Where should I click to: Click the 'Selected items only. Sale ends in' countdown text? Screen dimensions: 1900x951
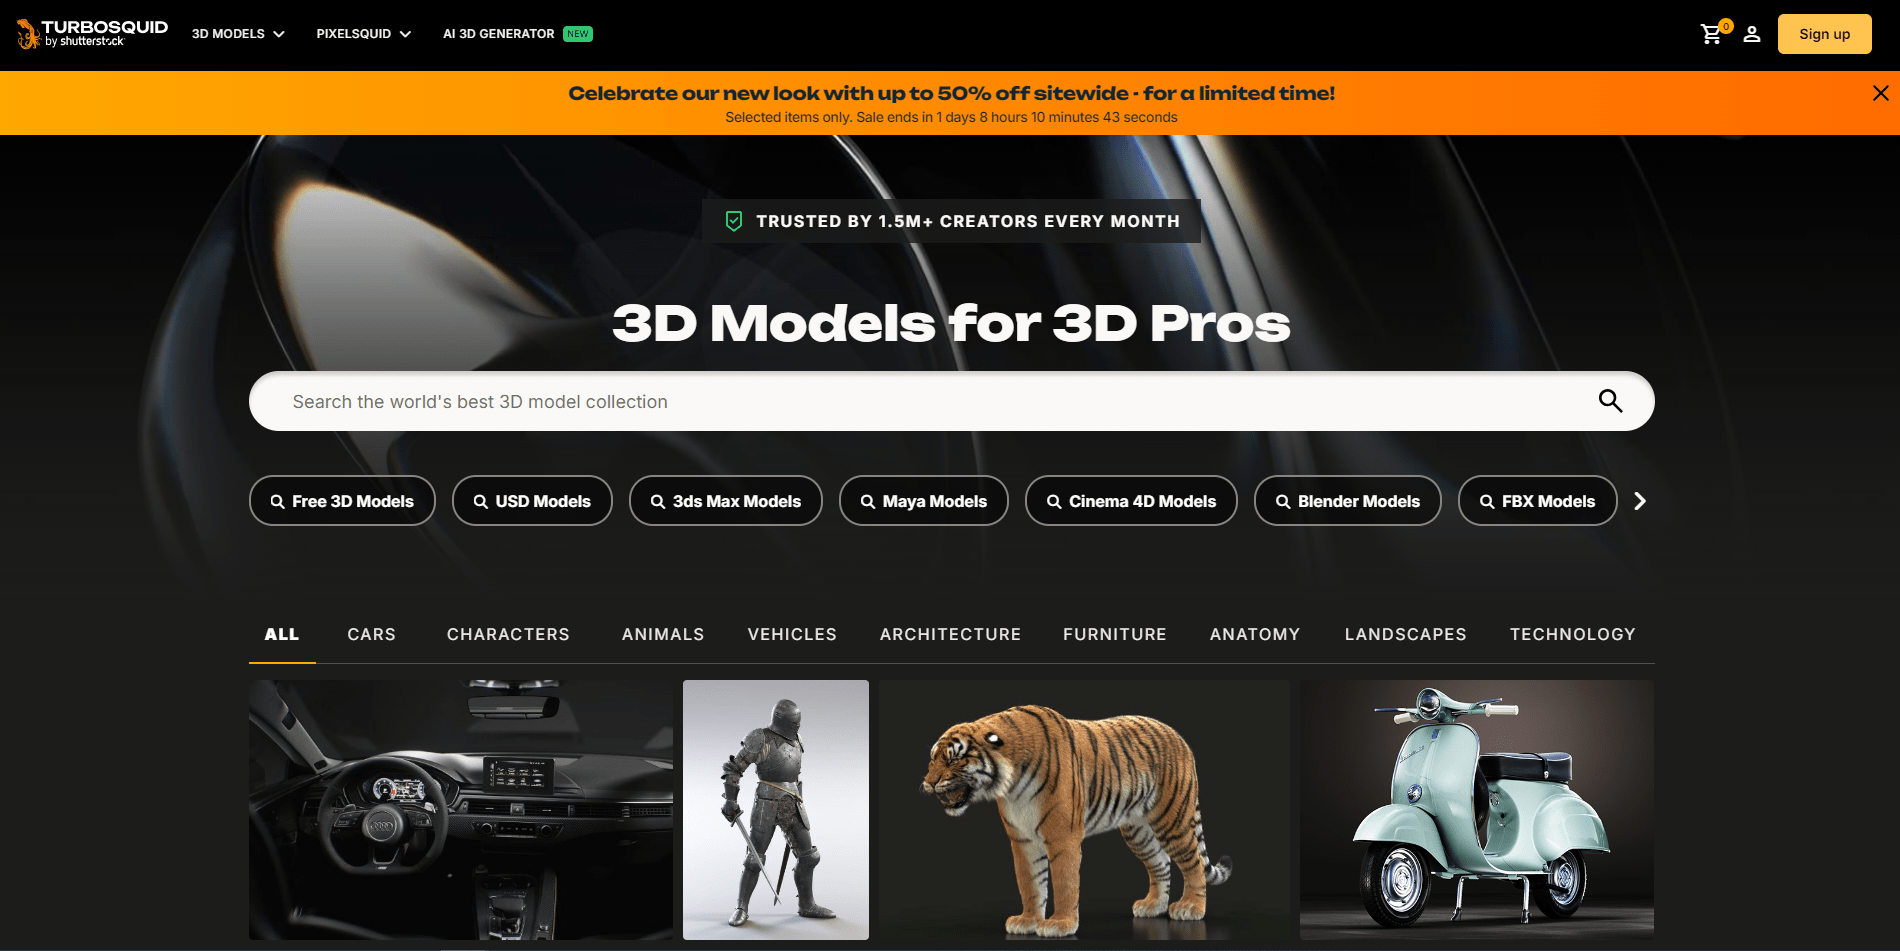pos(951,117)
